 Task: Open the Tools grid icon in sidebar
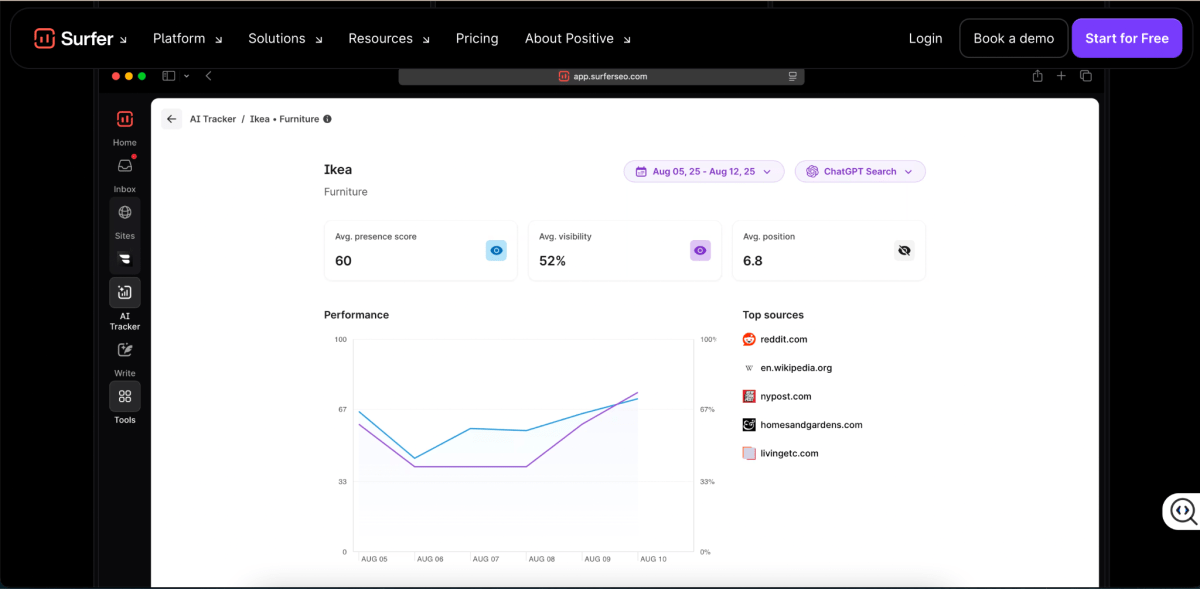click(x=125, y=396)
